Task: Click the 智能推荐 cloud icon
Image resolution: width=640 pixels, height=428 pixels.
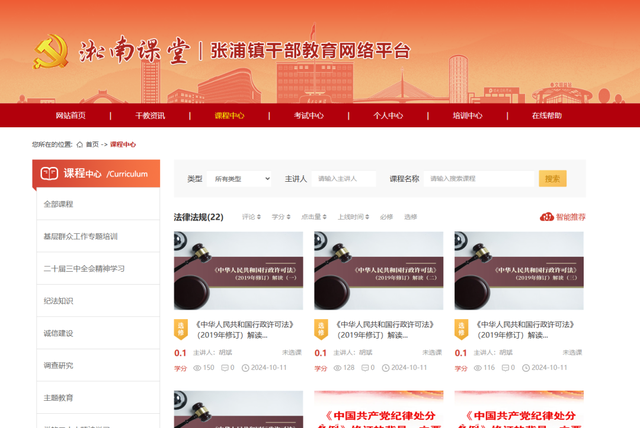Action: (x=547, y=216)
